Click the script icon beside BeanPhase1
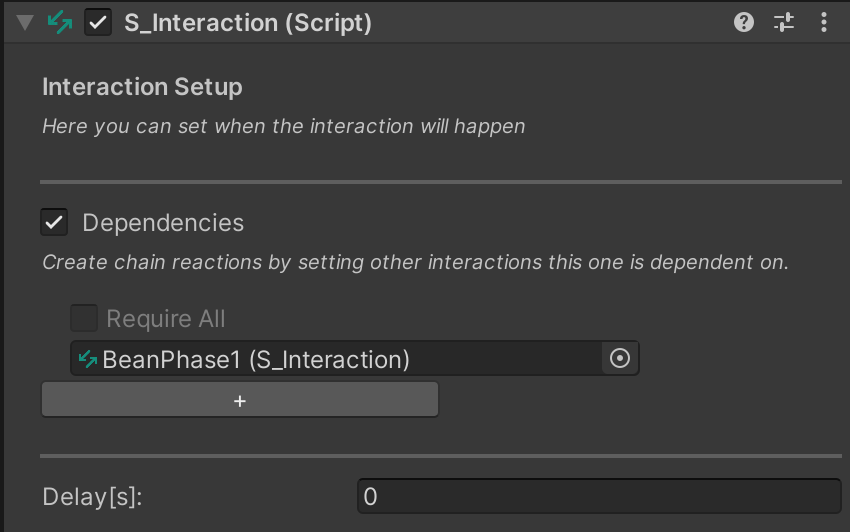Image resolution: width=850 pixels, height=532 pixels. pos(88,359)
